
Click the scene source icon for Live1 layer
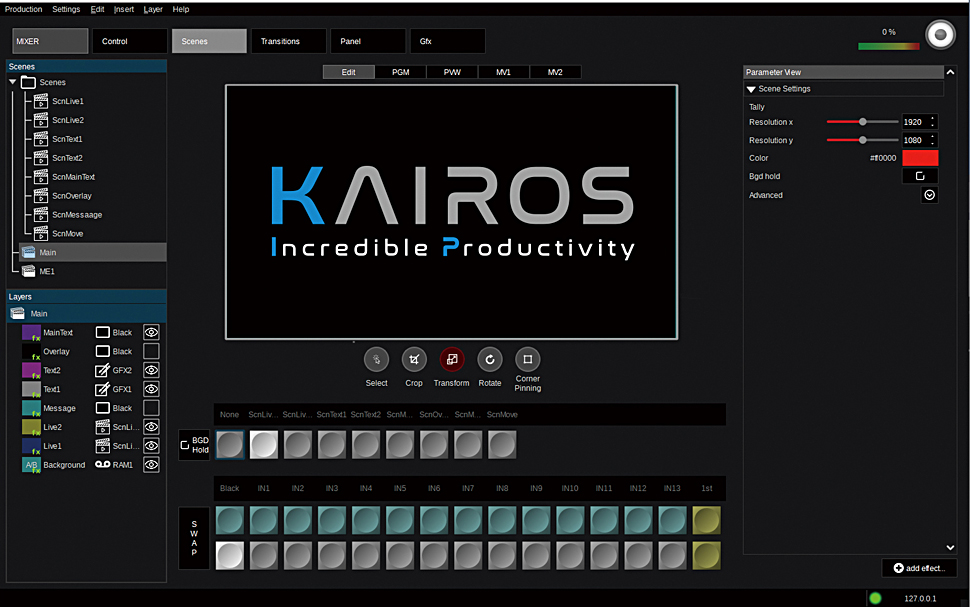[x=103, y=446]
